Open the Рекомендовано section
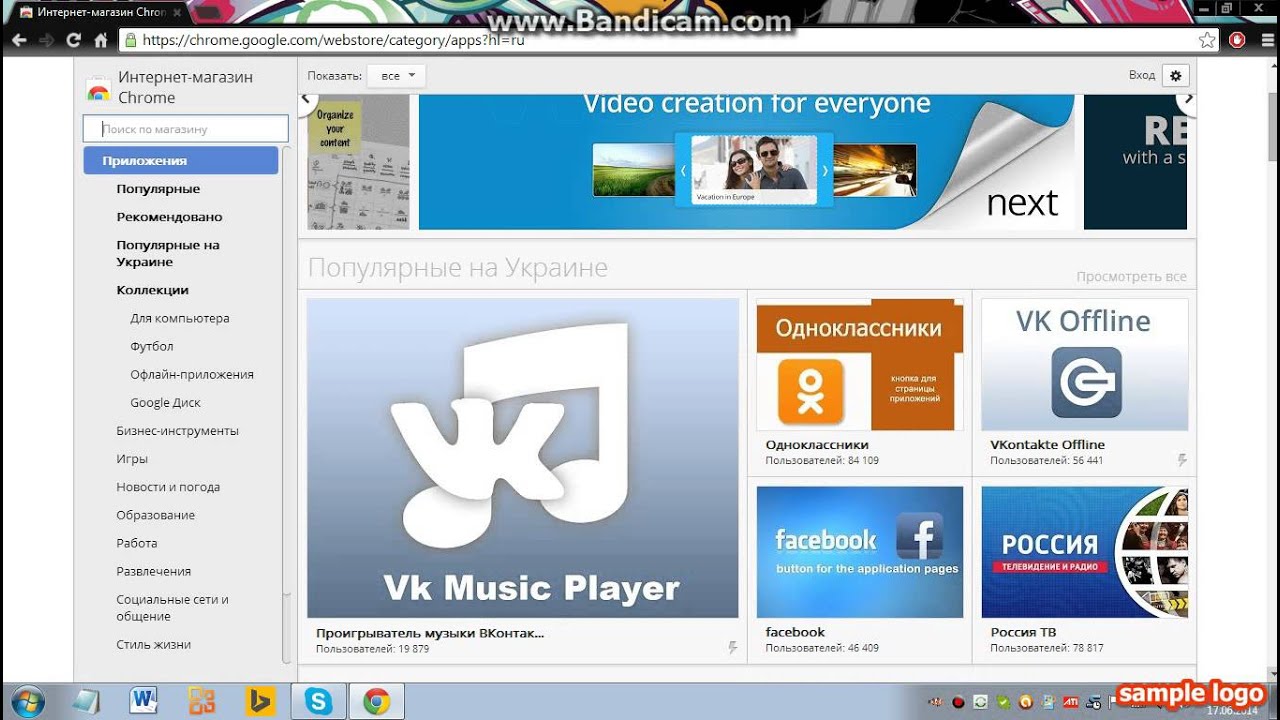The image size is (1280, 720). pos(169,217)
